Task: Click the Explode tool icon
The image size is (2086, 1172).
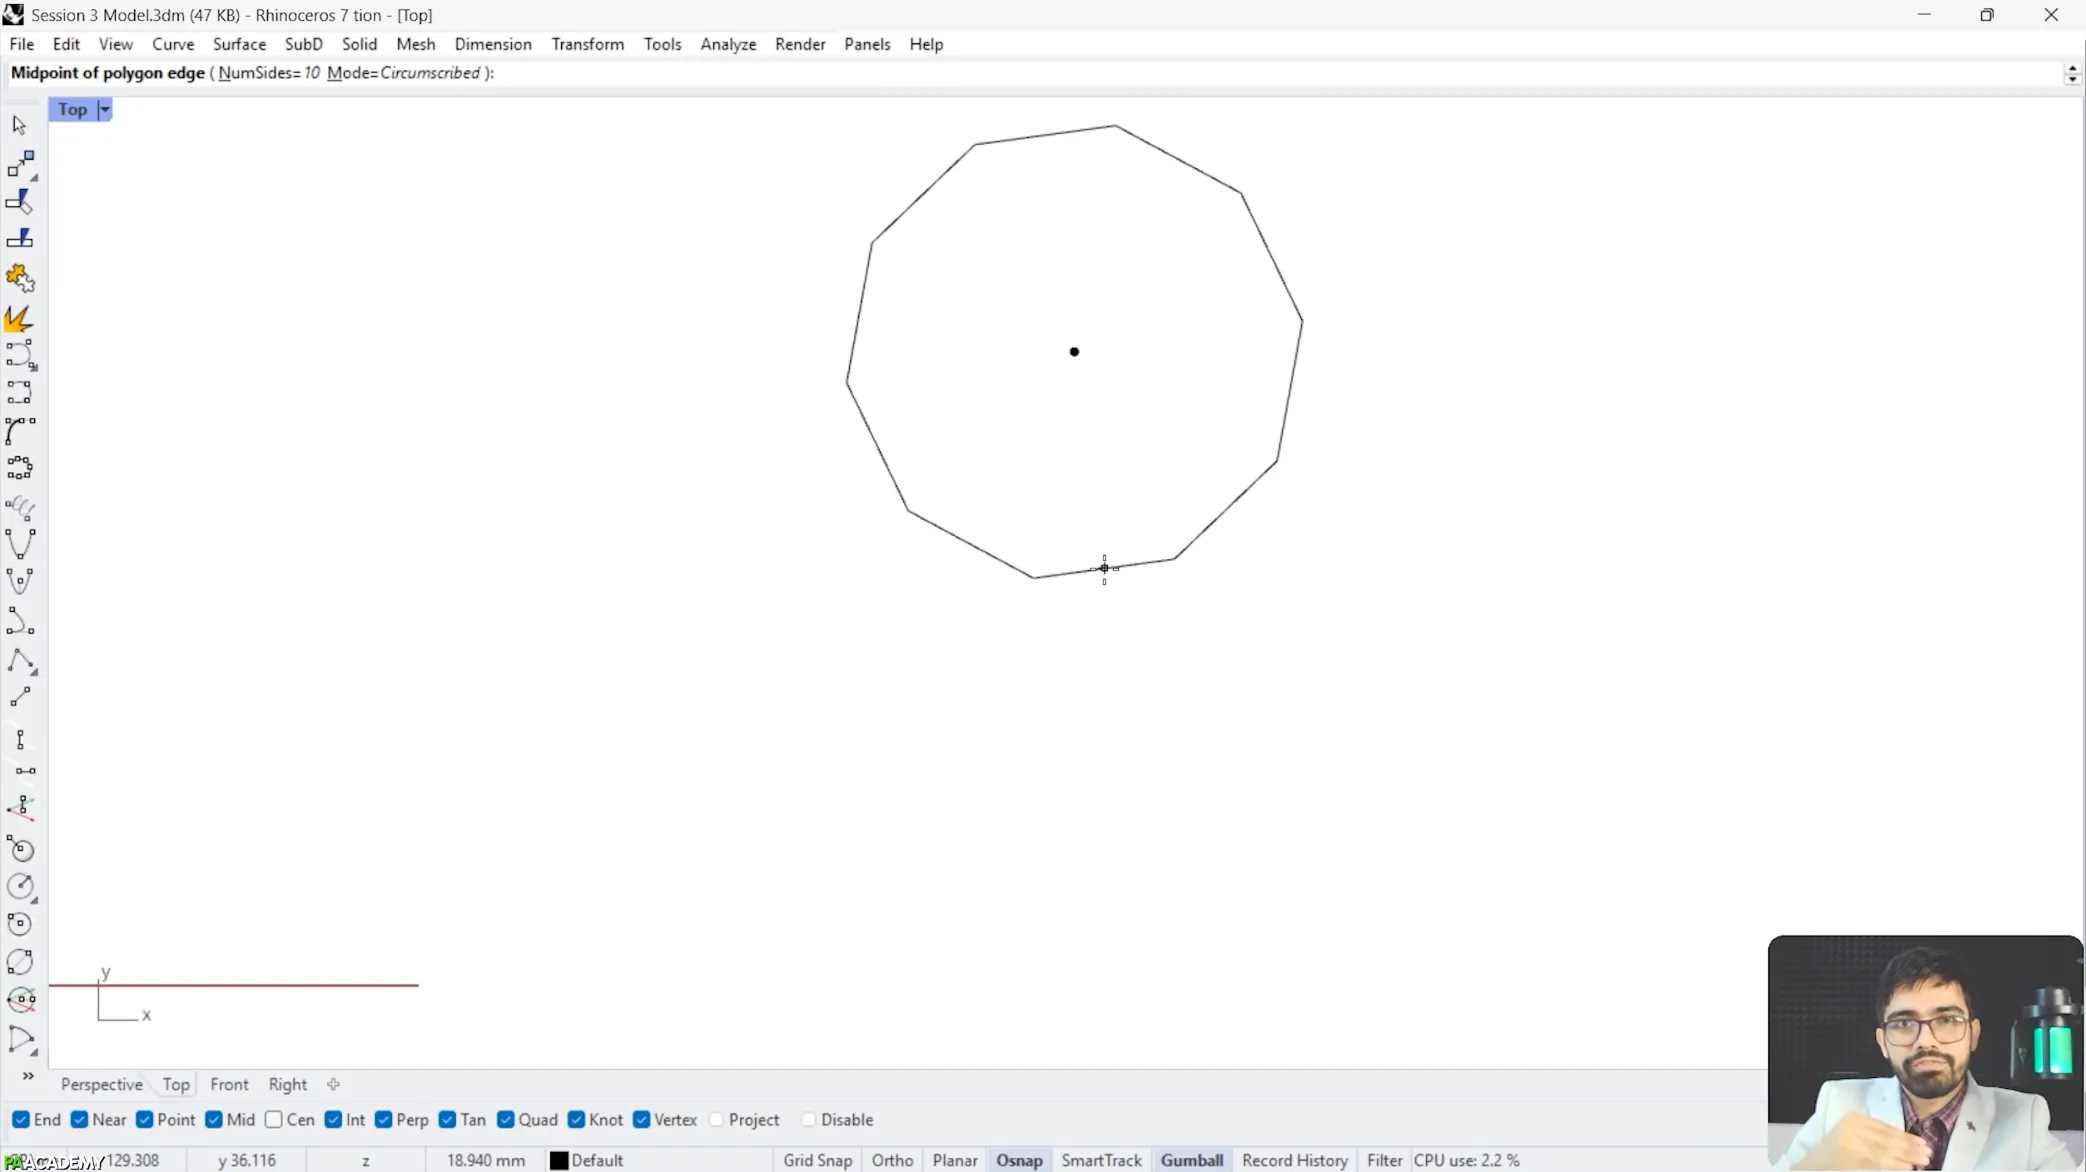Action: pyautogui.click(x=19, y=318)
